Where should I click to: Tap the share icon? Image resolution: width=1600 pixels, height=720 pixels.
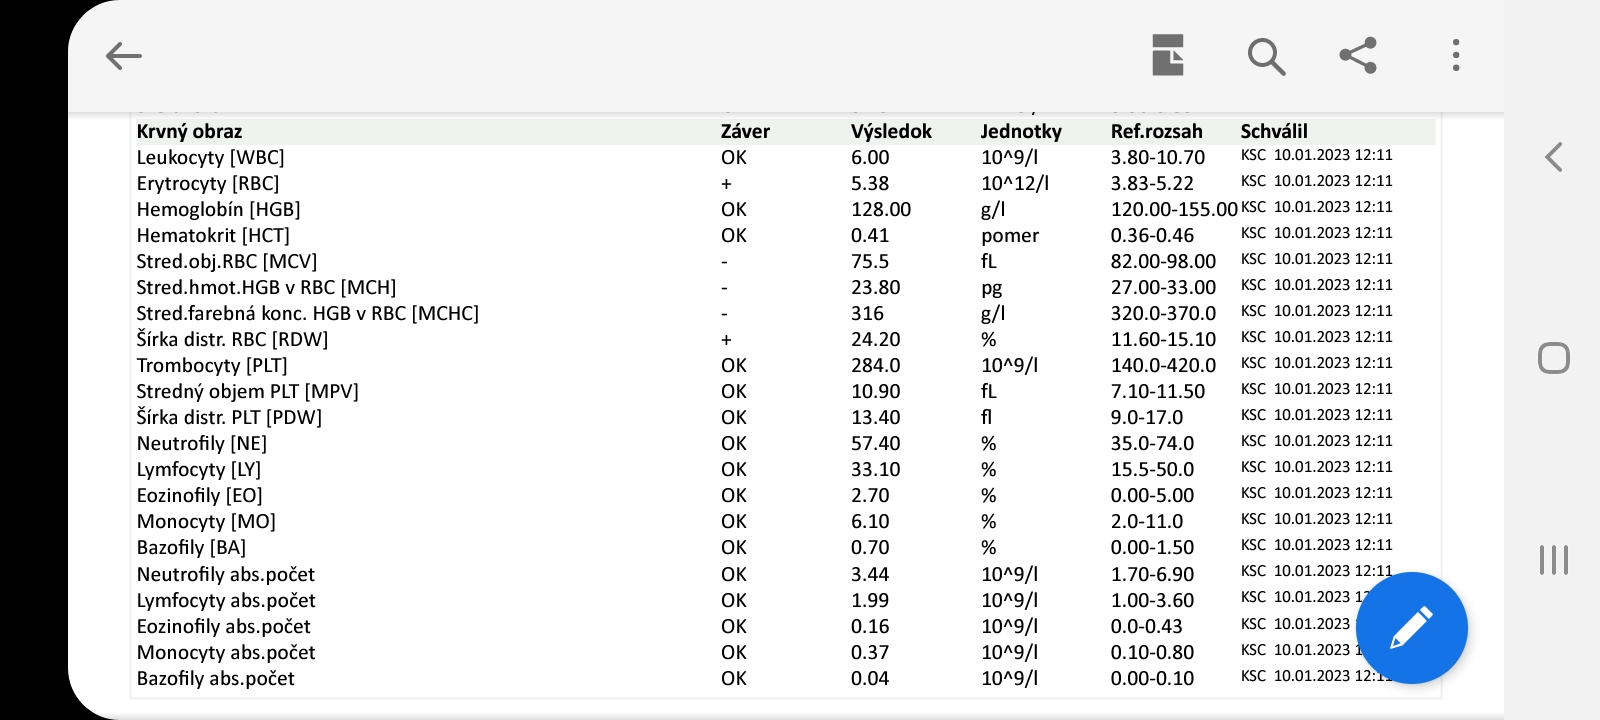tap(1358, 56)
